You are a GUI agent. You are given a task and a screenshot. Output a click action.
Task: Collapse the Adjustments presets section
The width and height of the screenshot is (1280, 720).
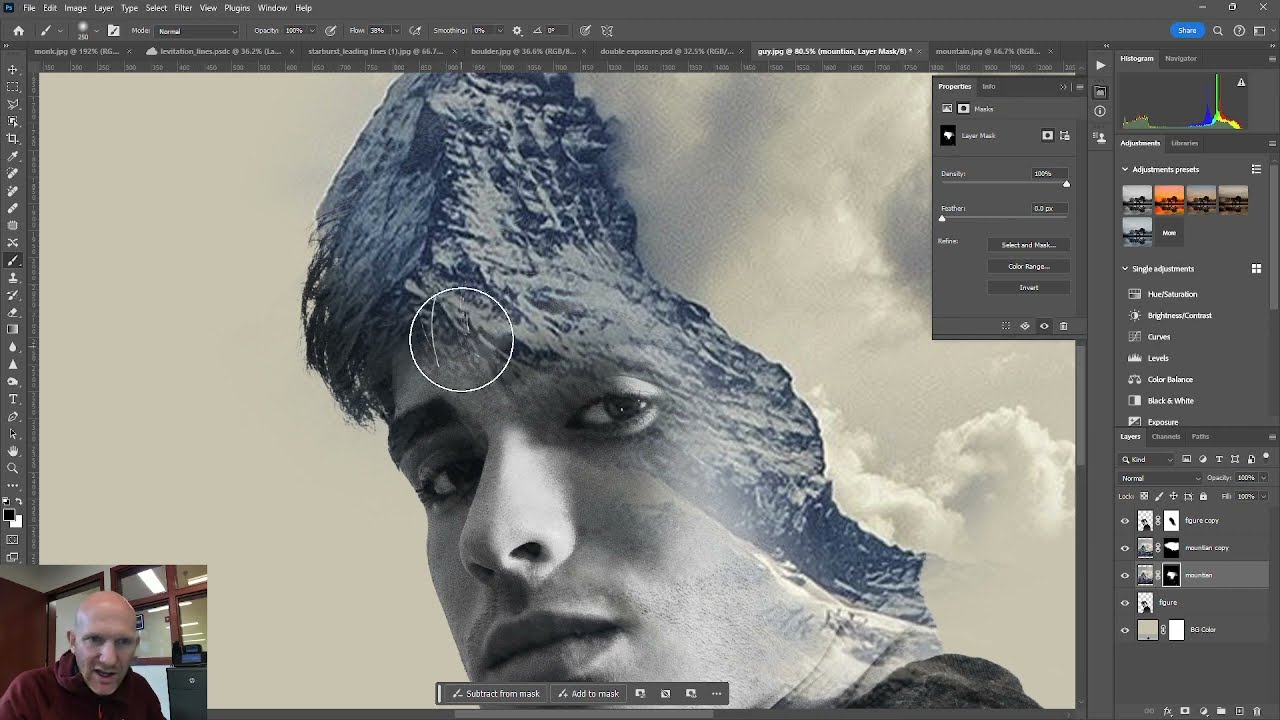coord(1125,169)
